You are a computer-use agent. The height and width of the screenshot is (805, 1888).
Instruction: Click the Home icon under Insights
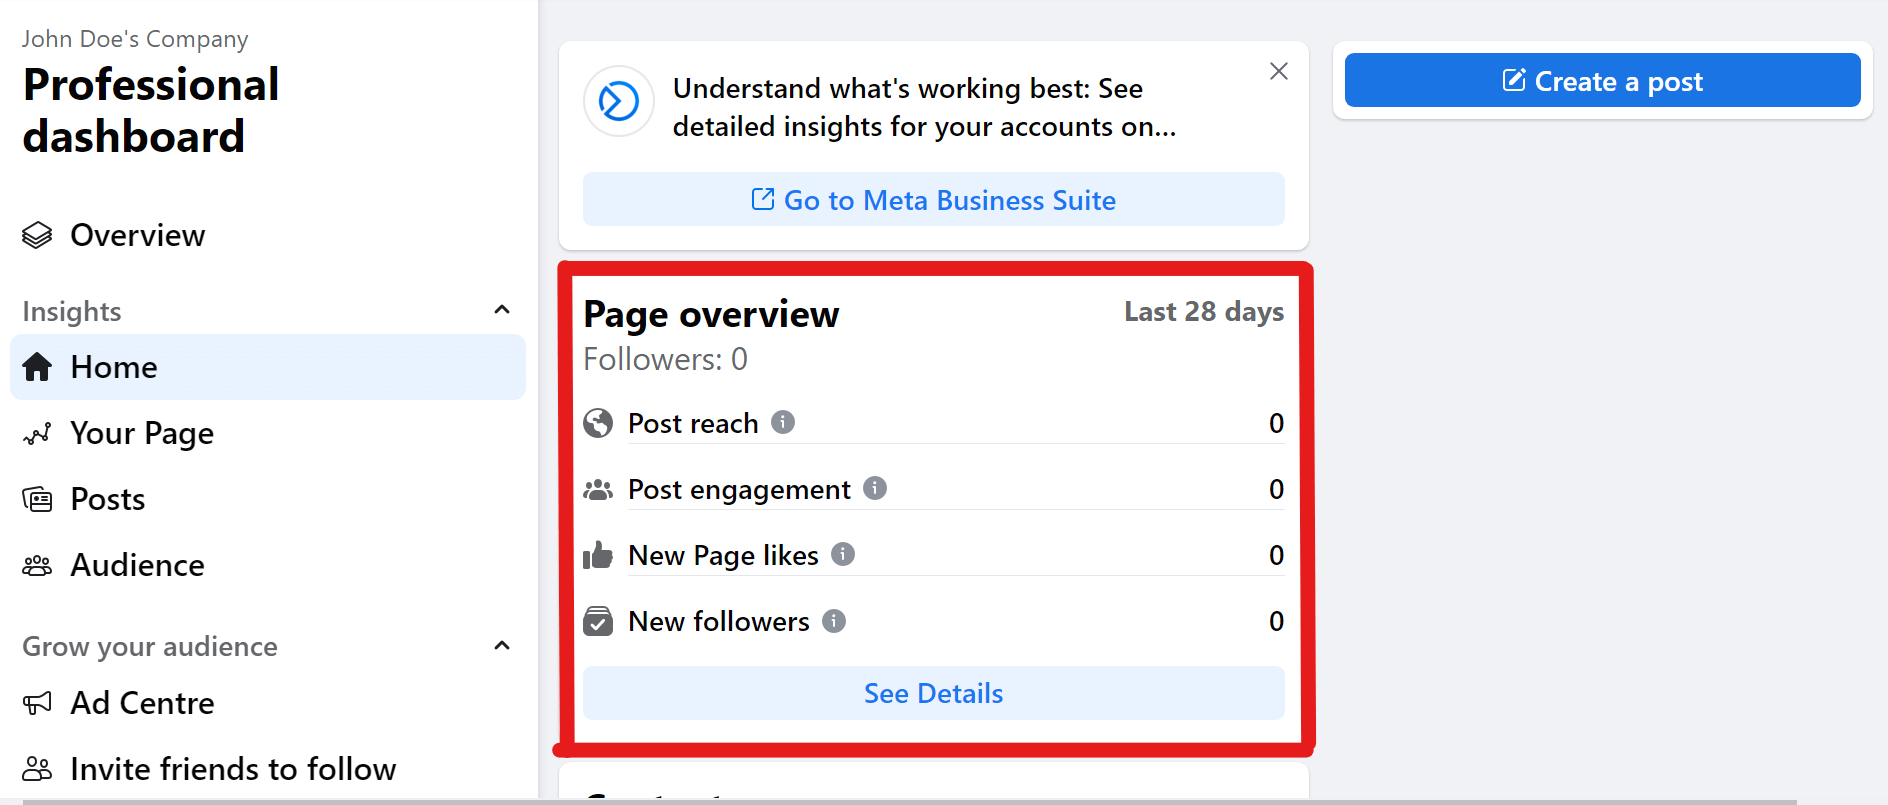[x=38, y=367]
